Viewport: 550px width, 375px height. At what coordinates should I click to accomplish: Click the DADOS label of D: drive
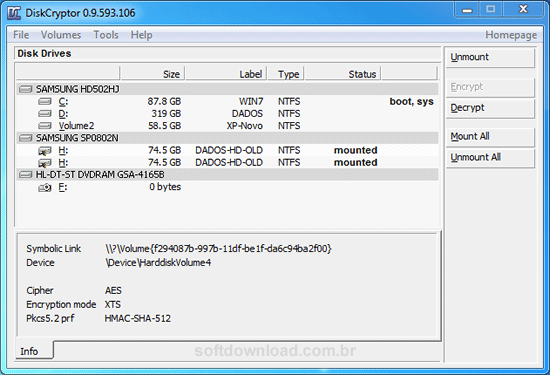tap(247, 114)
